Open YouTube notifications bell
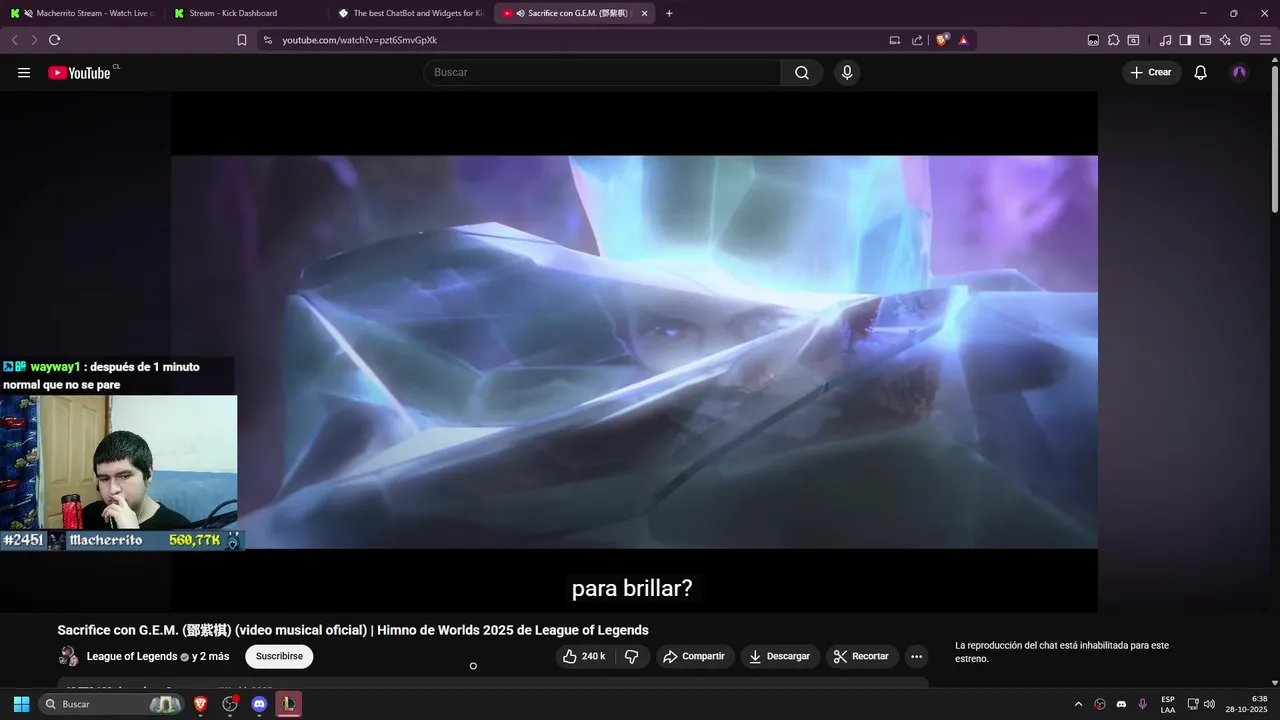 tap(1201, 72)
